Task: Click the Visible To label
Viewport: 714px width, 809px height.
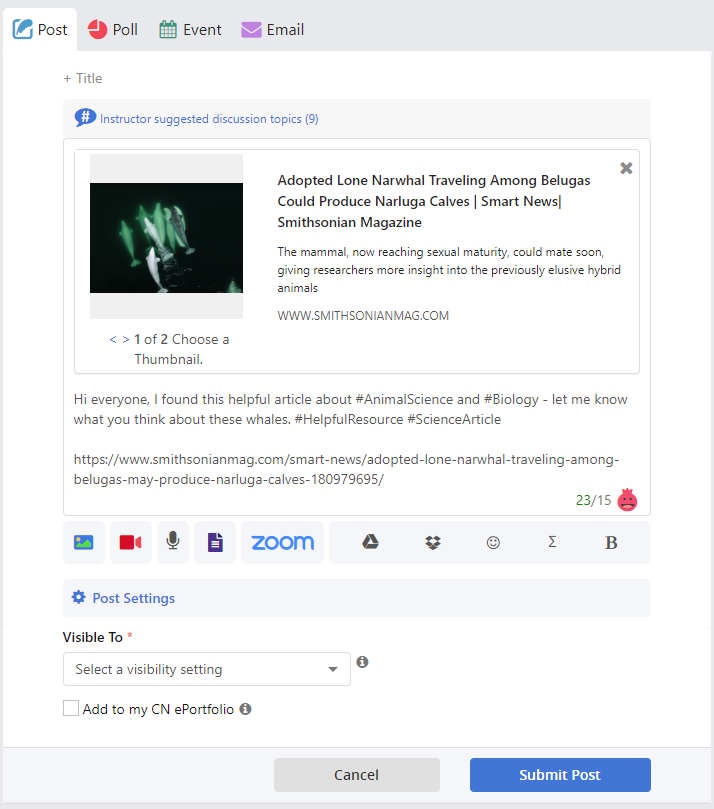Action: [93, 637]
